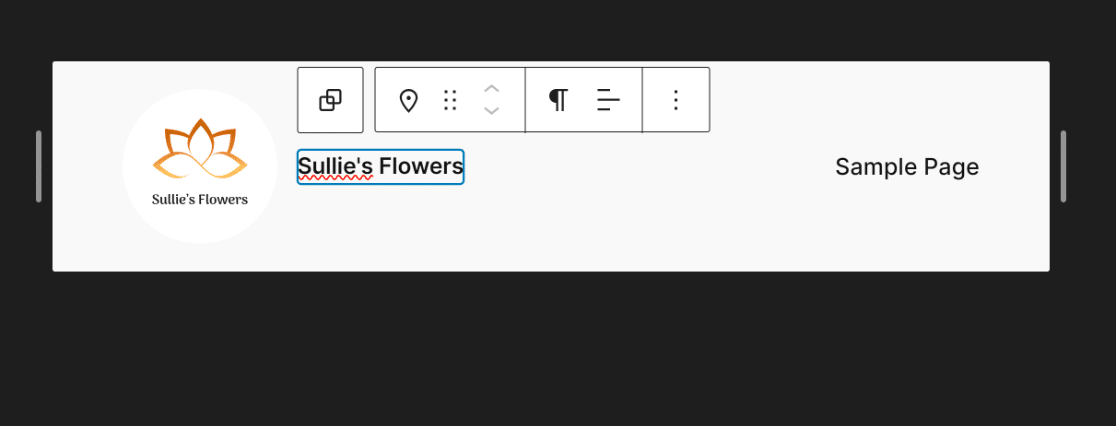Click the misspelled word Sullie's in site title
The image size is (1116, 426).
tap(335, 166)
